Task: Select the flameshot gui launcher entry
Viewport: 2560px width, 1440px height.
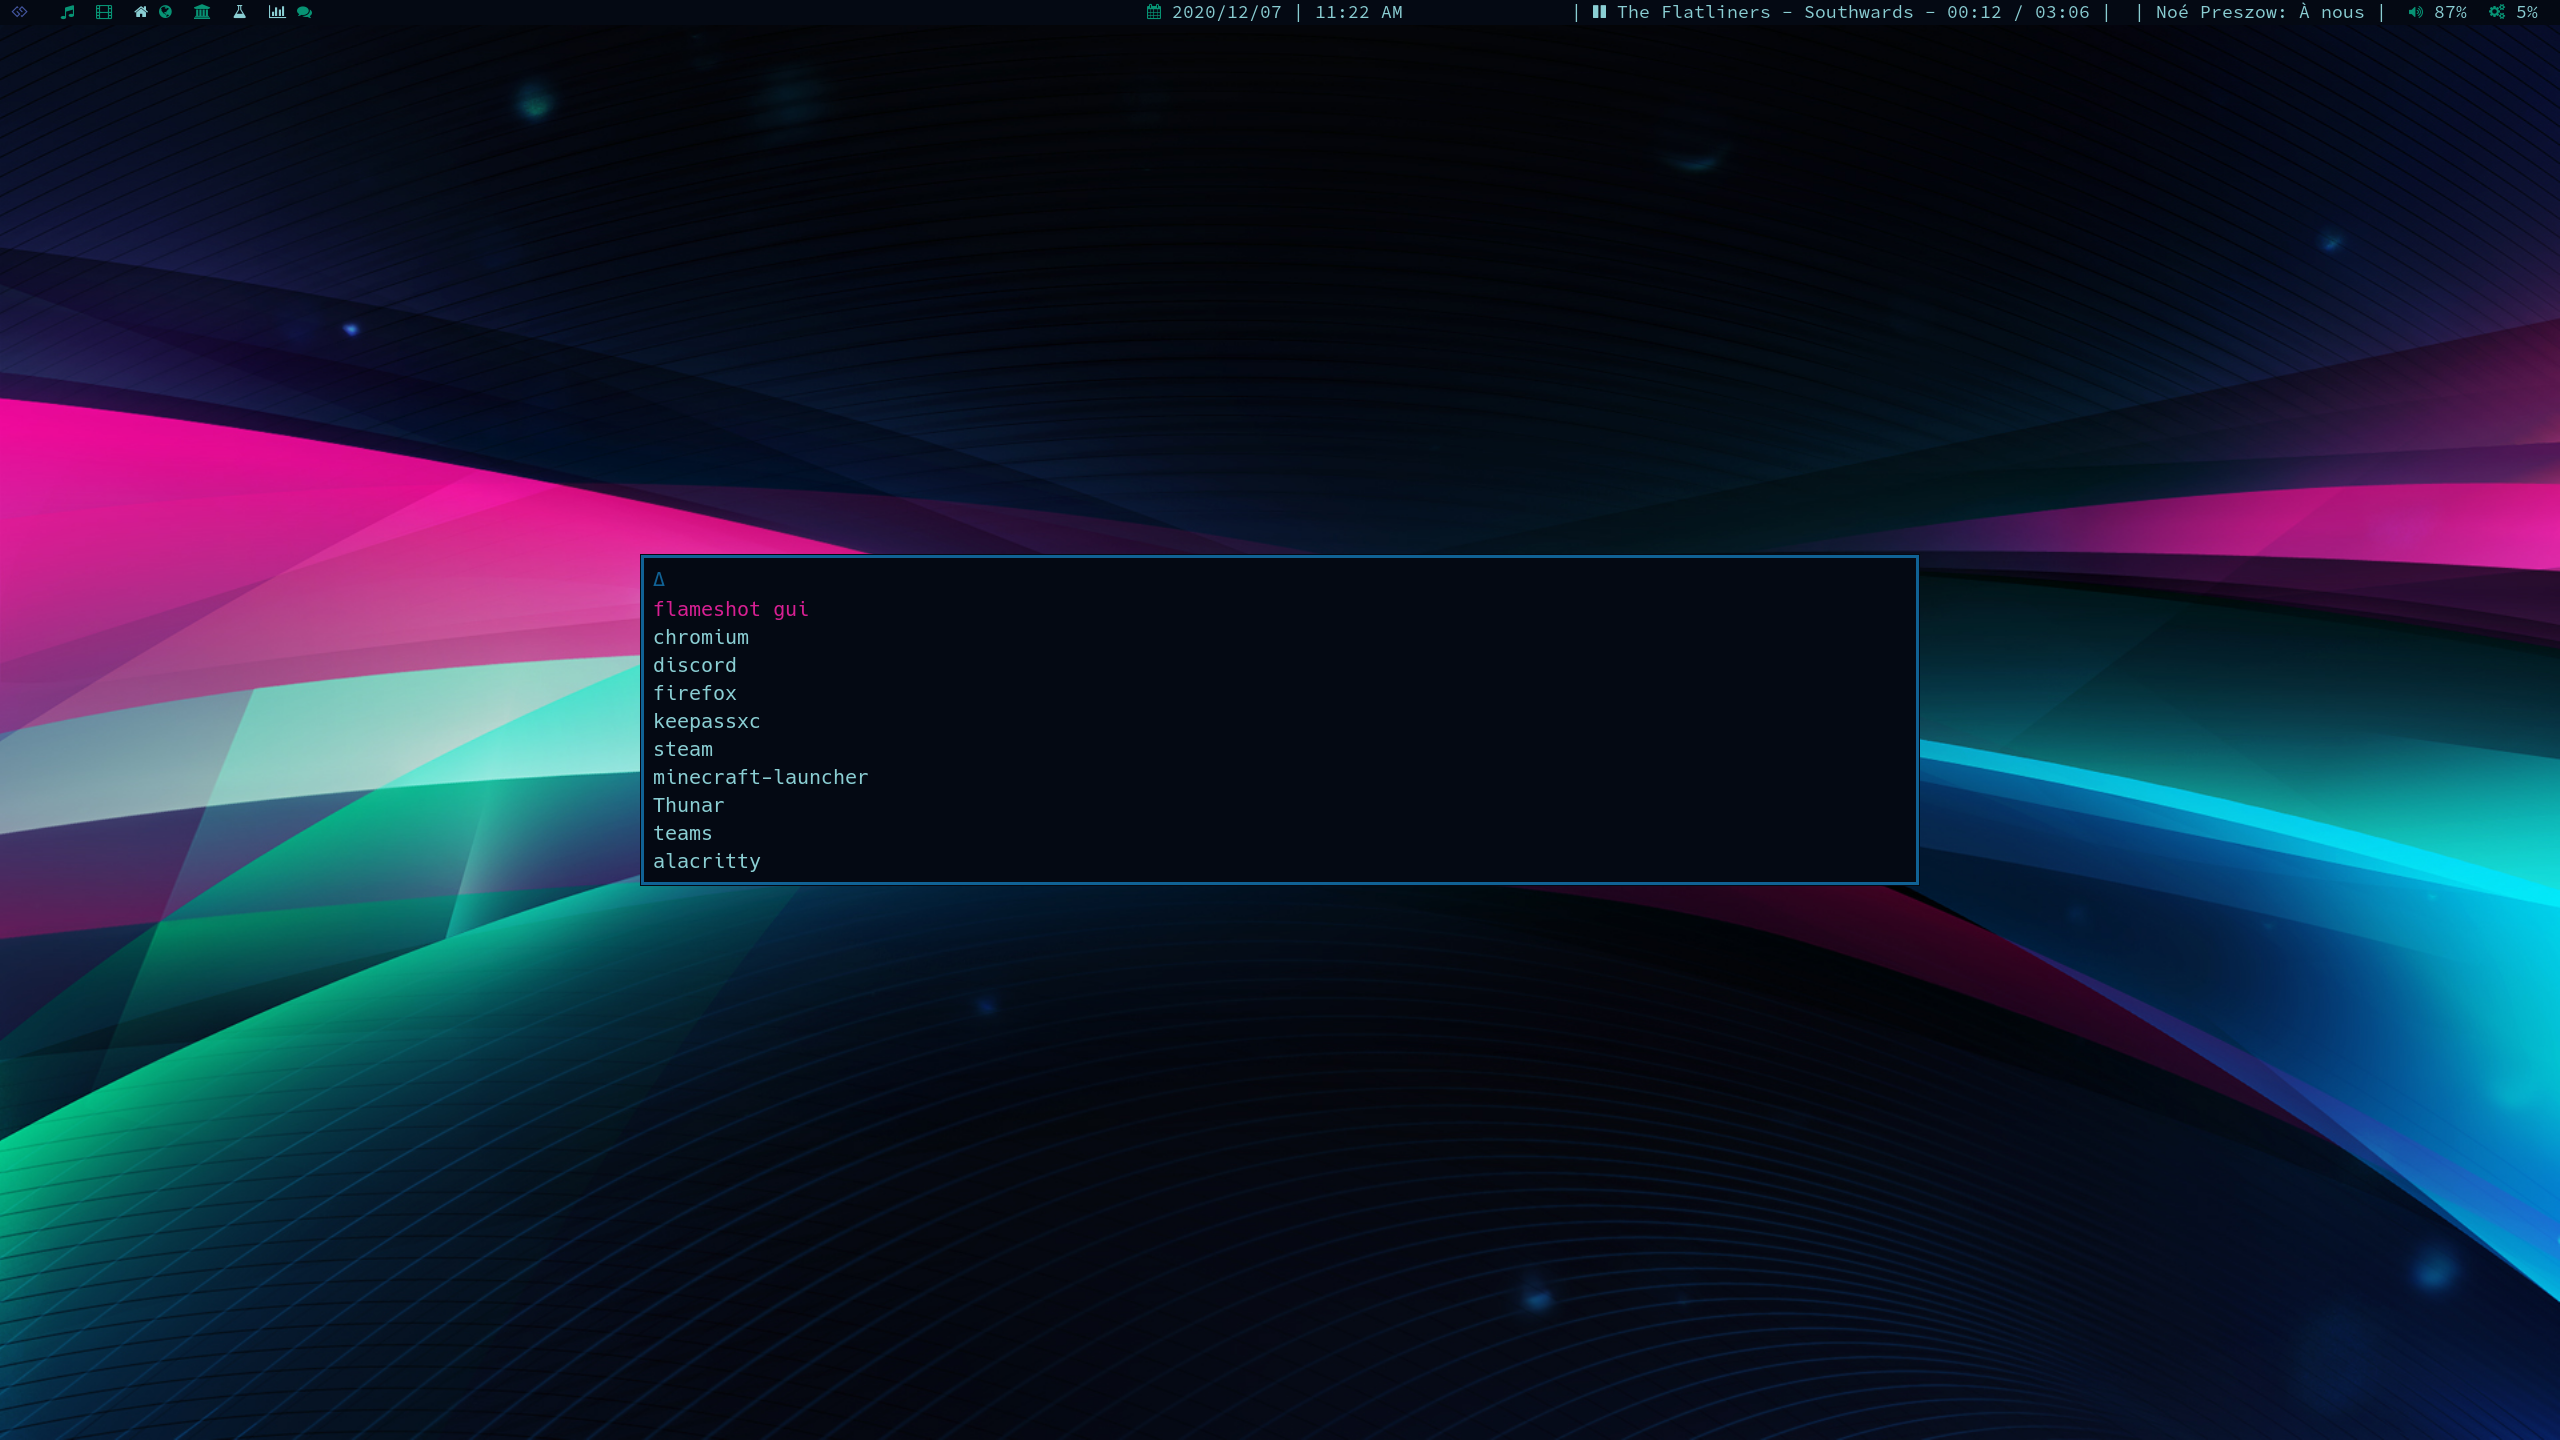Action: pyautogui.click(x=730, y=609)
